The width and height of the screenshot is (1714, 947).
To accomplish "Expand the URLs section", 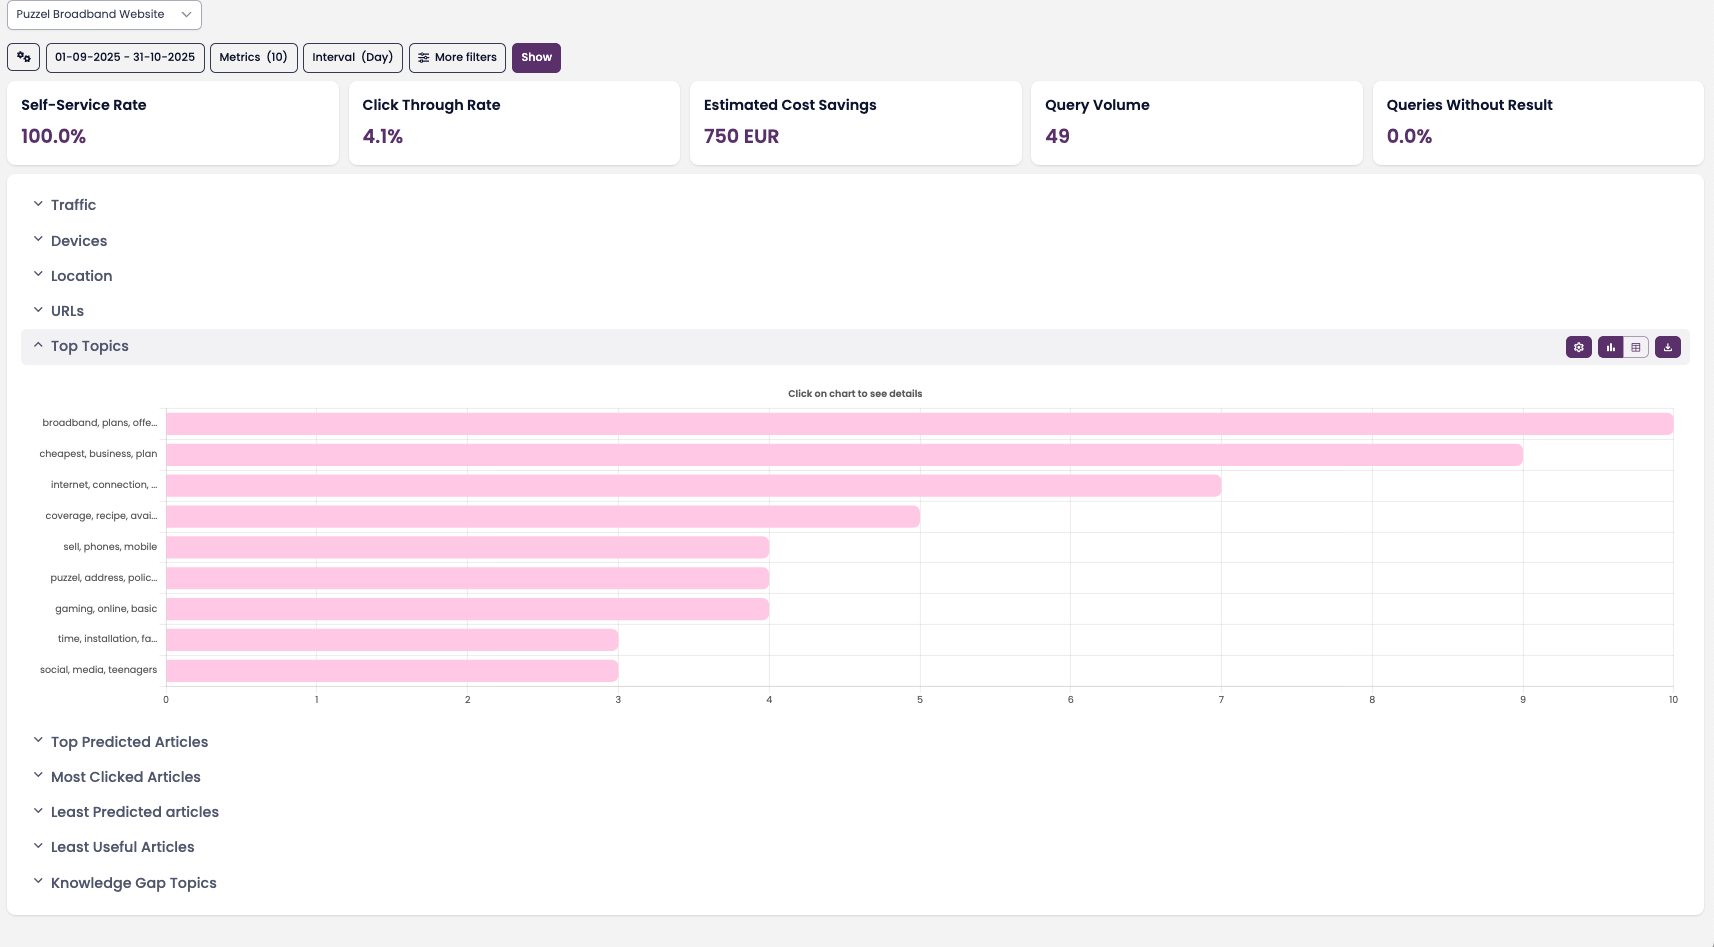I will pos(67,311).
